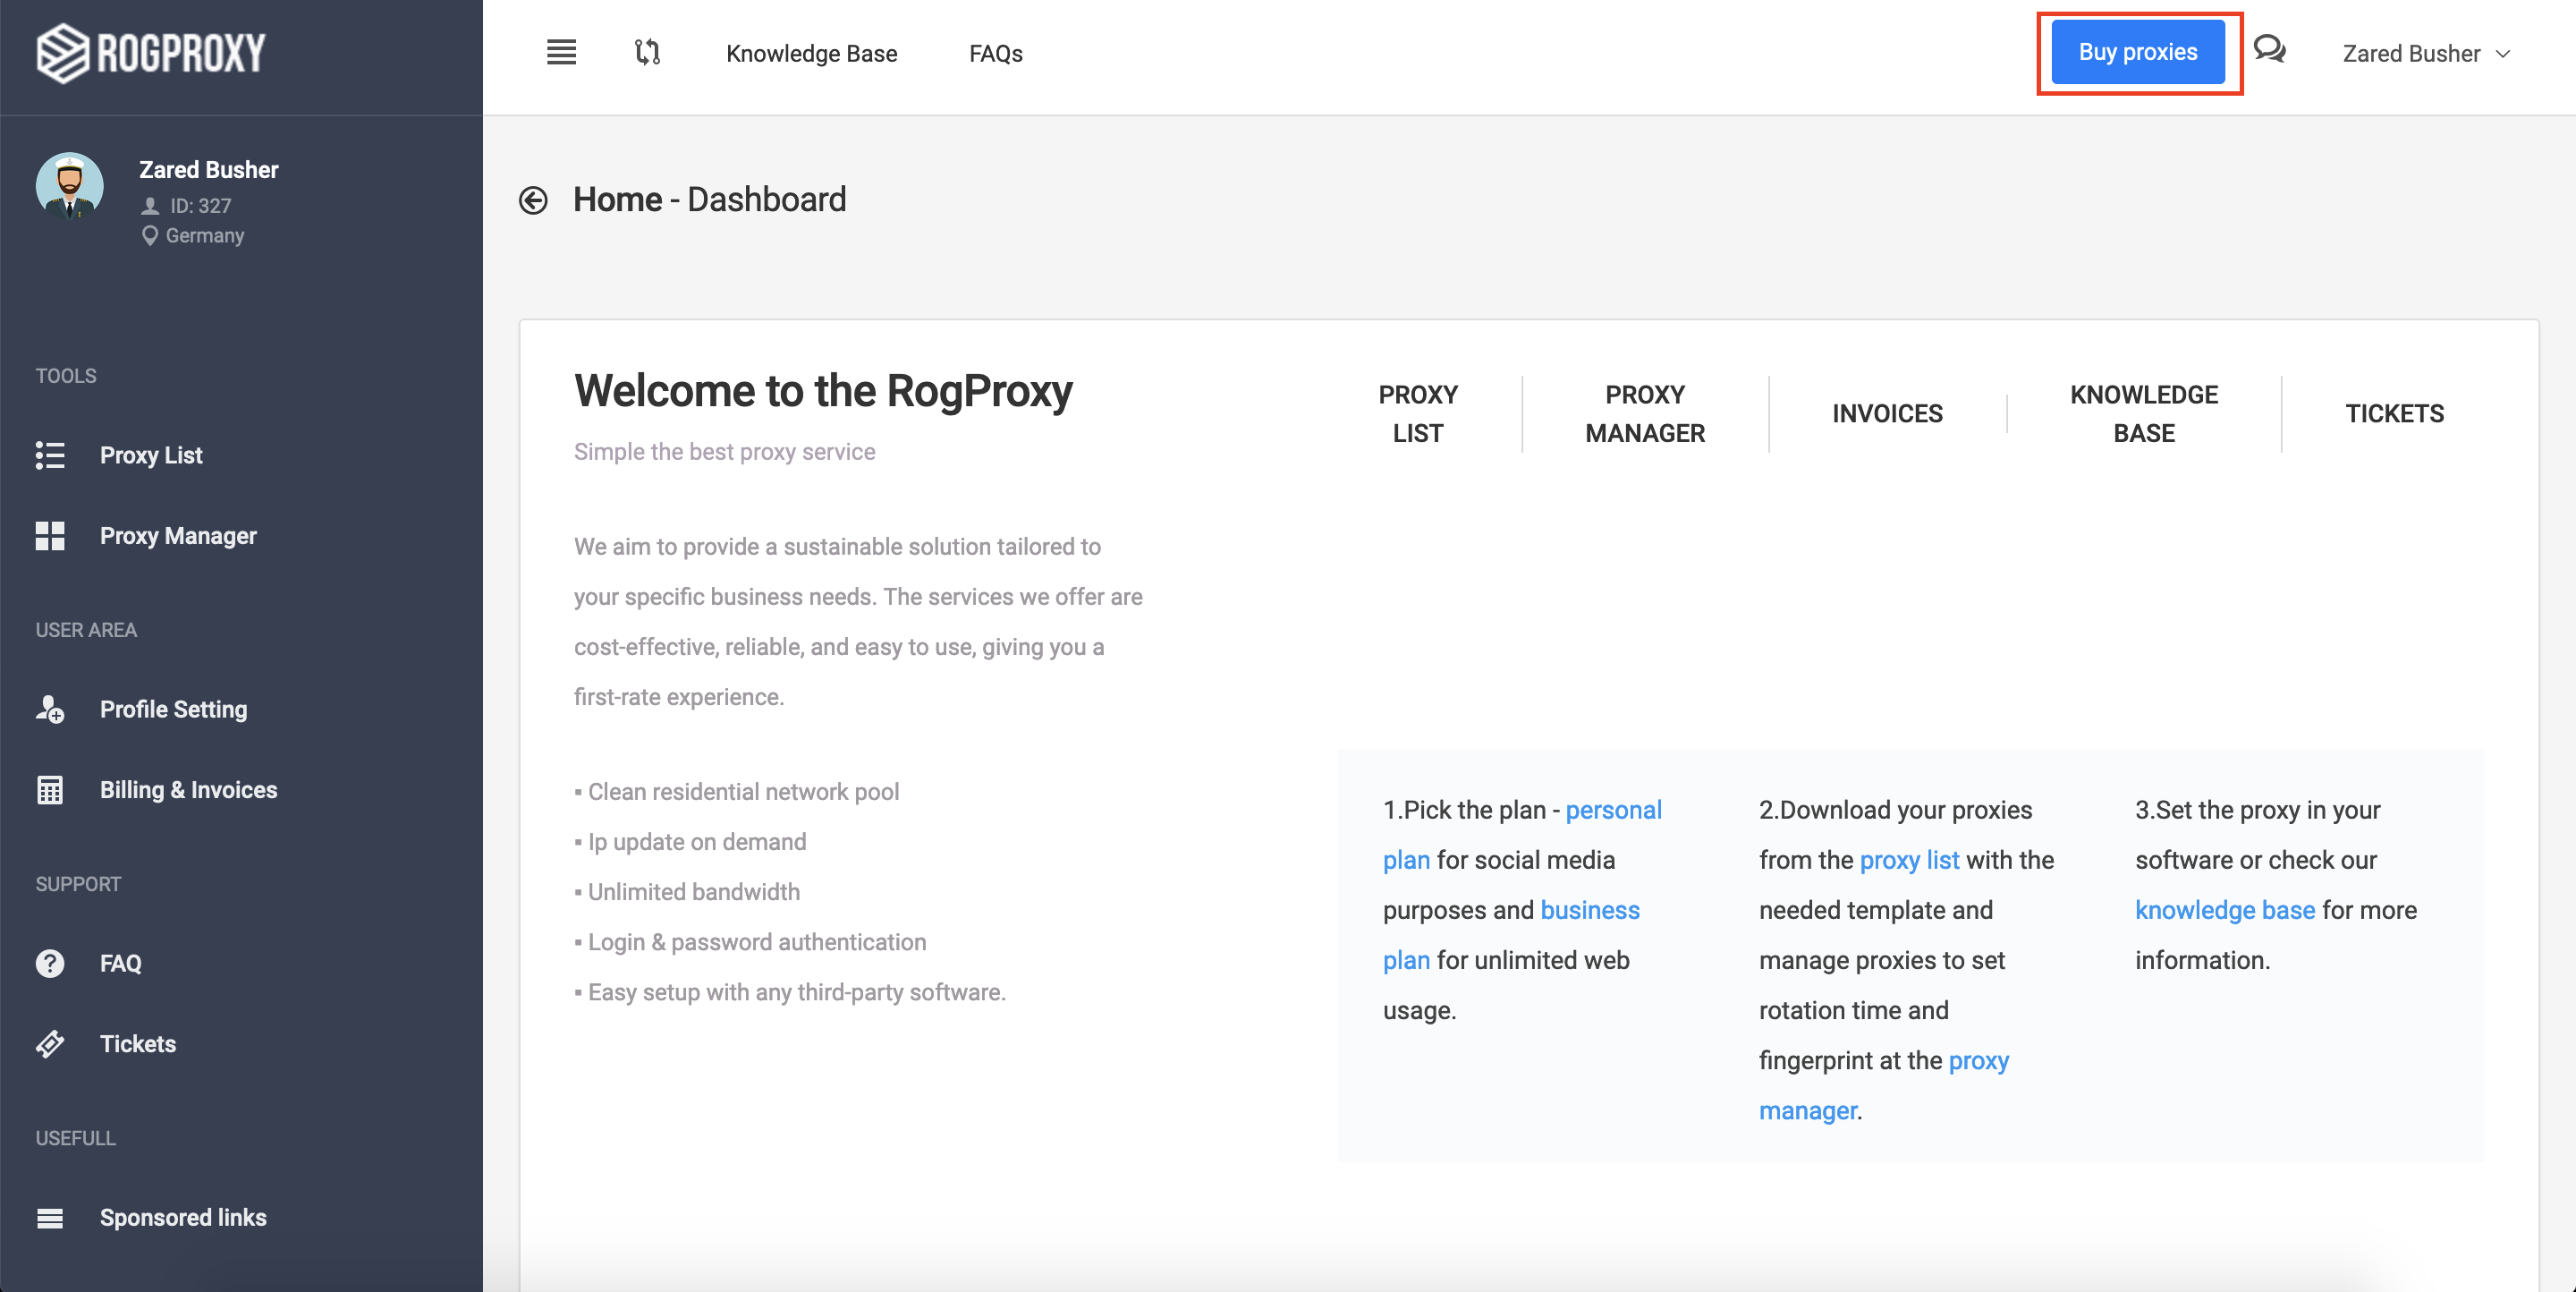The image size is (2576, 1292).
Task: Click the back arrow beside Home - Dashboard
Action: pos(533,200)
